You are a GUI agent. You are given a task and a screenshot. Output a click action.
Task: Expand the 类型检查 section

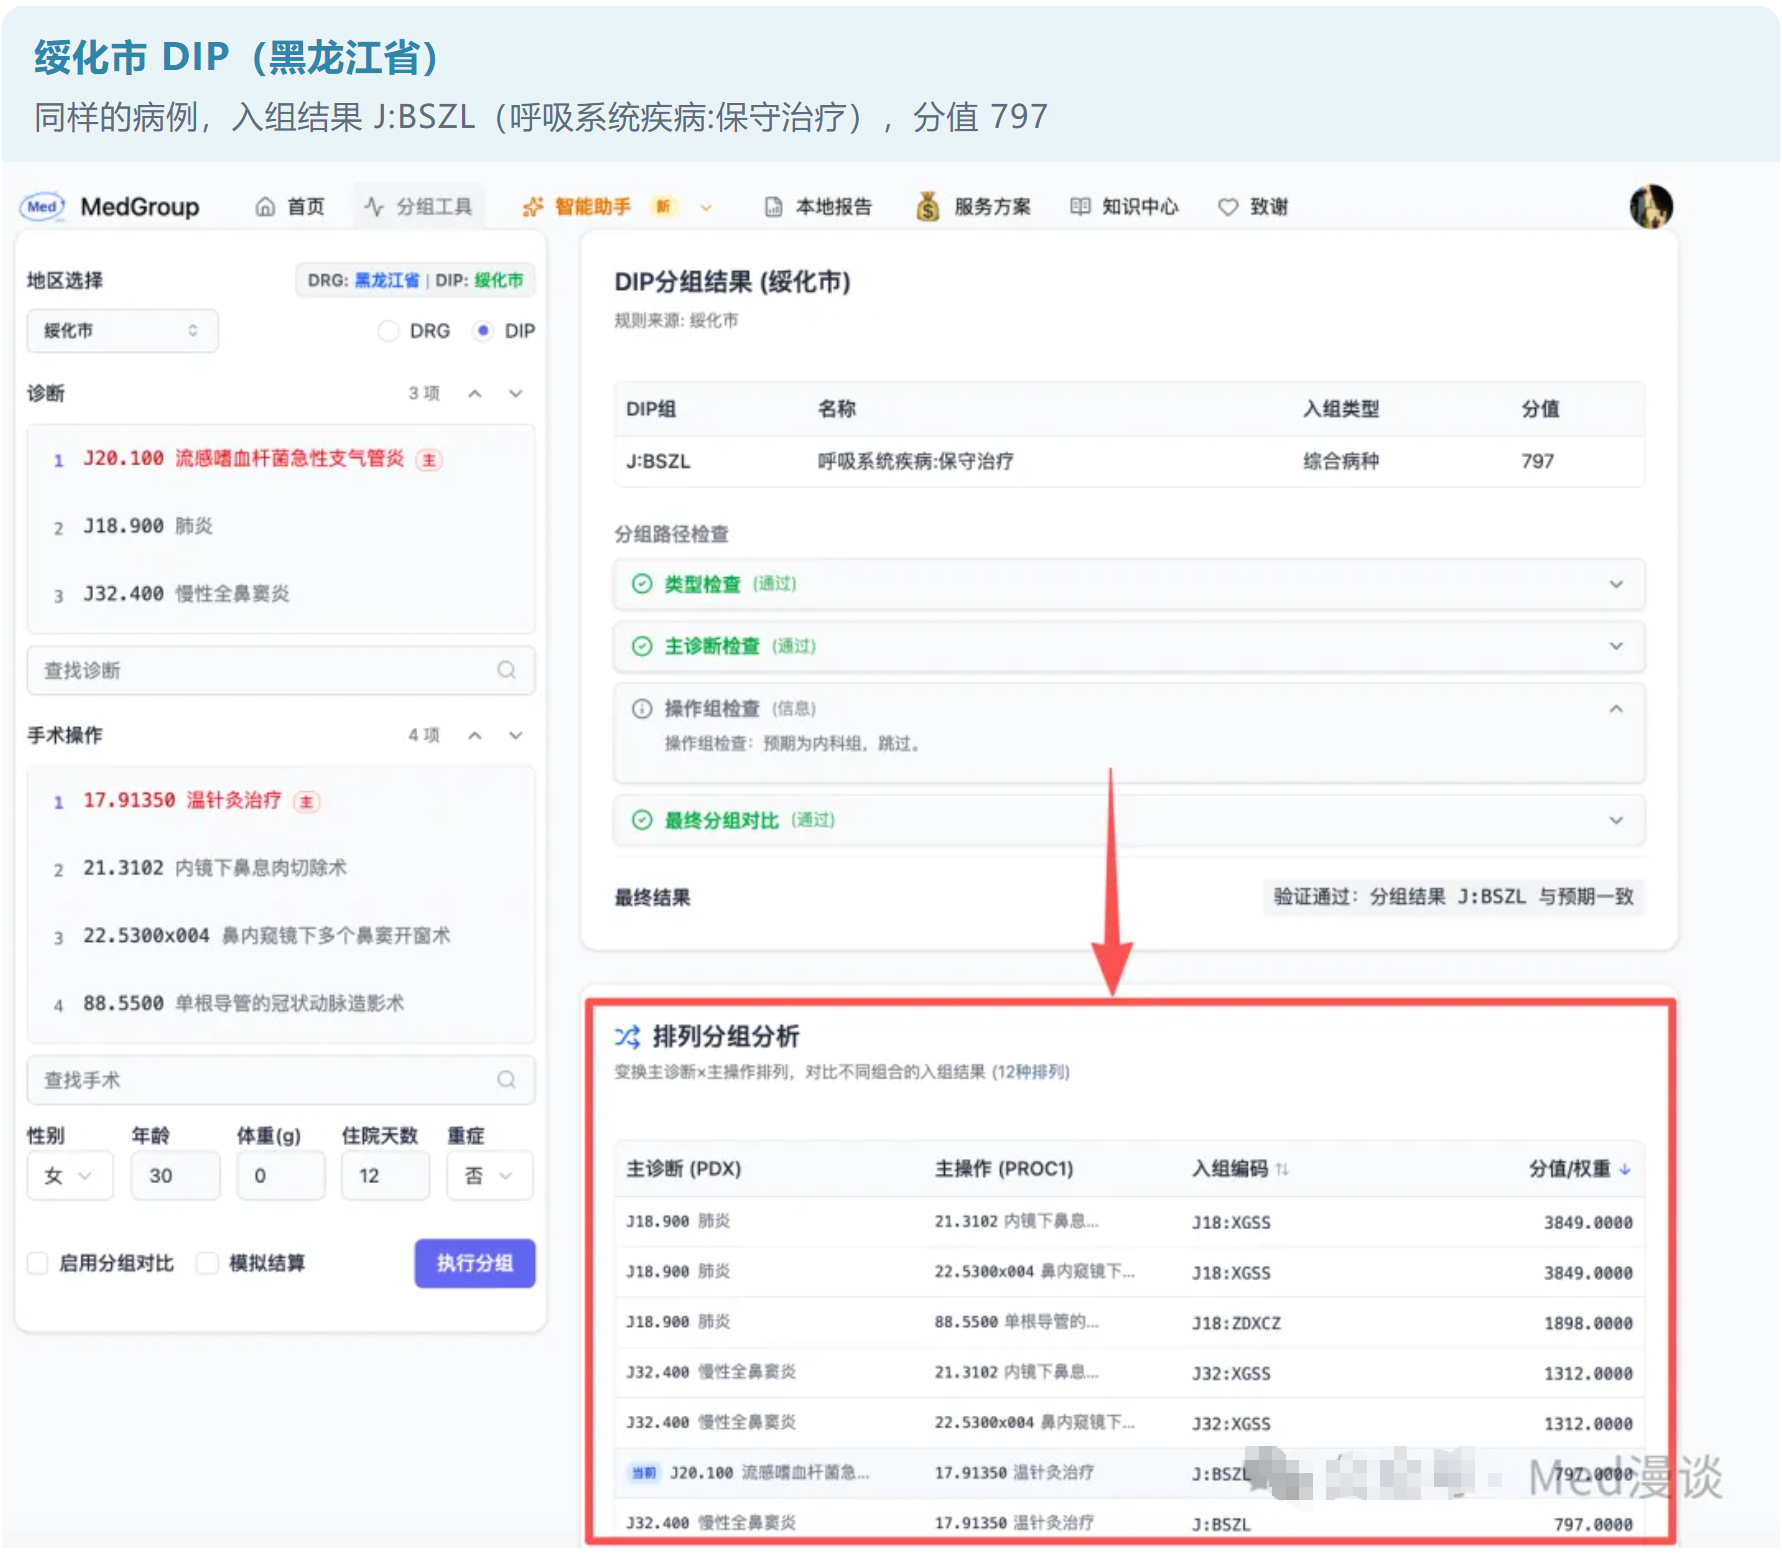[x=1615, y=584]
